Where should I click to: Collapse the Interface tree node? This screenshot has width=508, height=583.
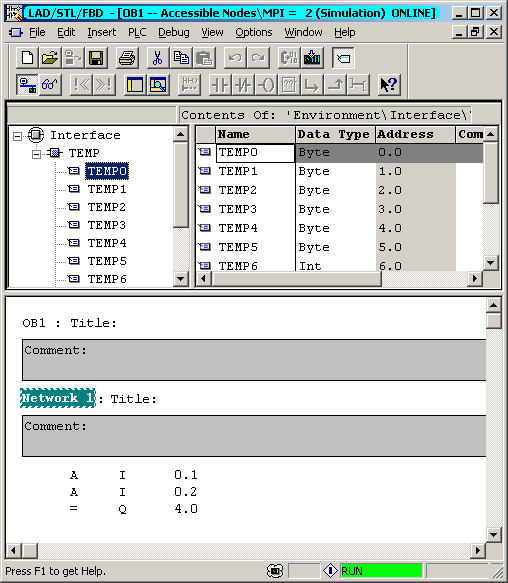[x=17, y=136]
